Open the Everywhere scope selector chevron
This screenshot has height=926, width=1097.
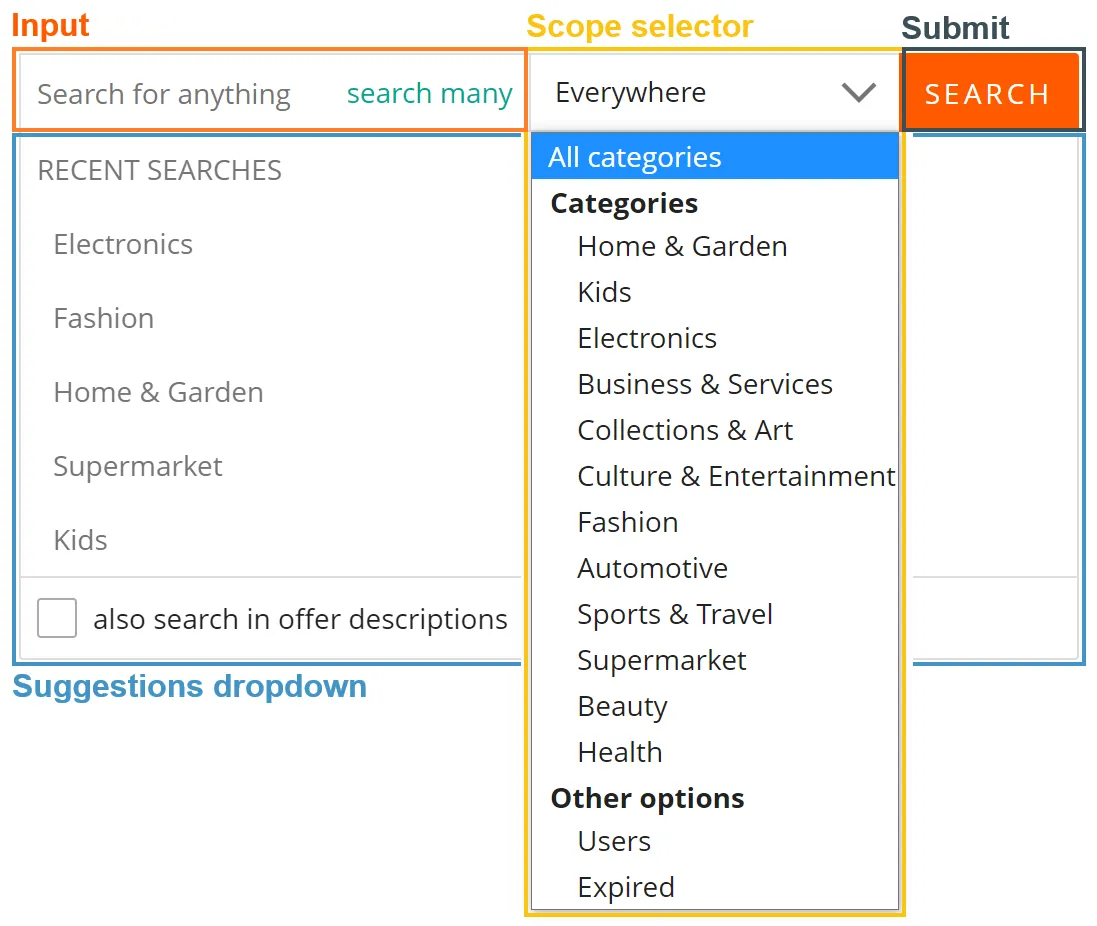pos(858,92)
